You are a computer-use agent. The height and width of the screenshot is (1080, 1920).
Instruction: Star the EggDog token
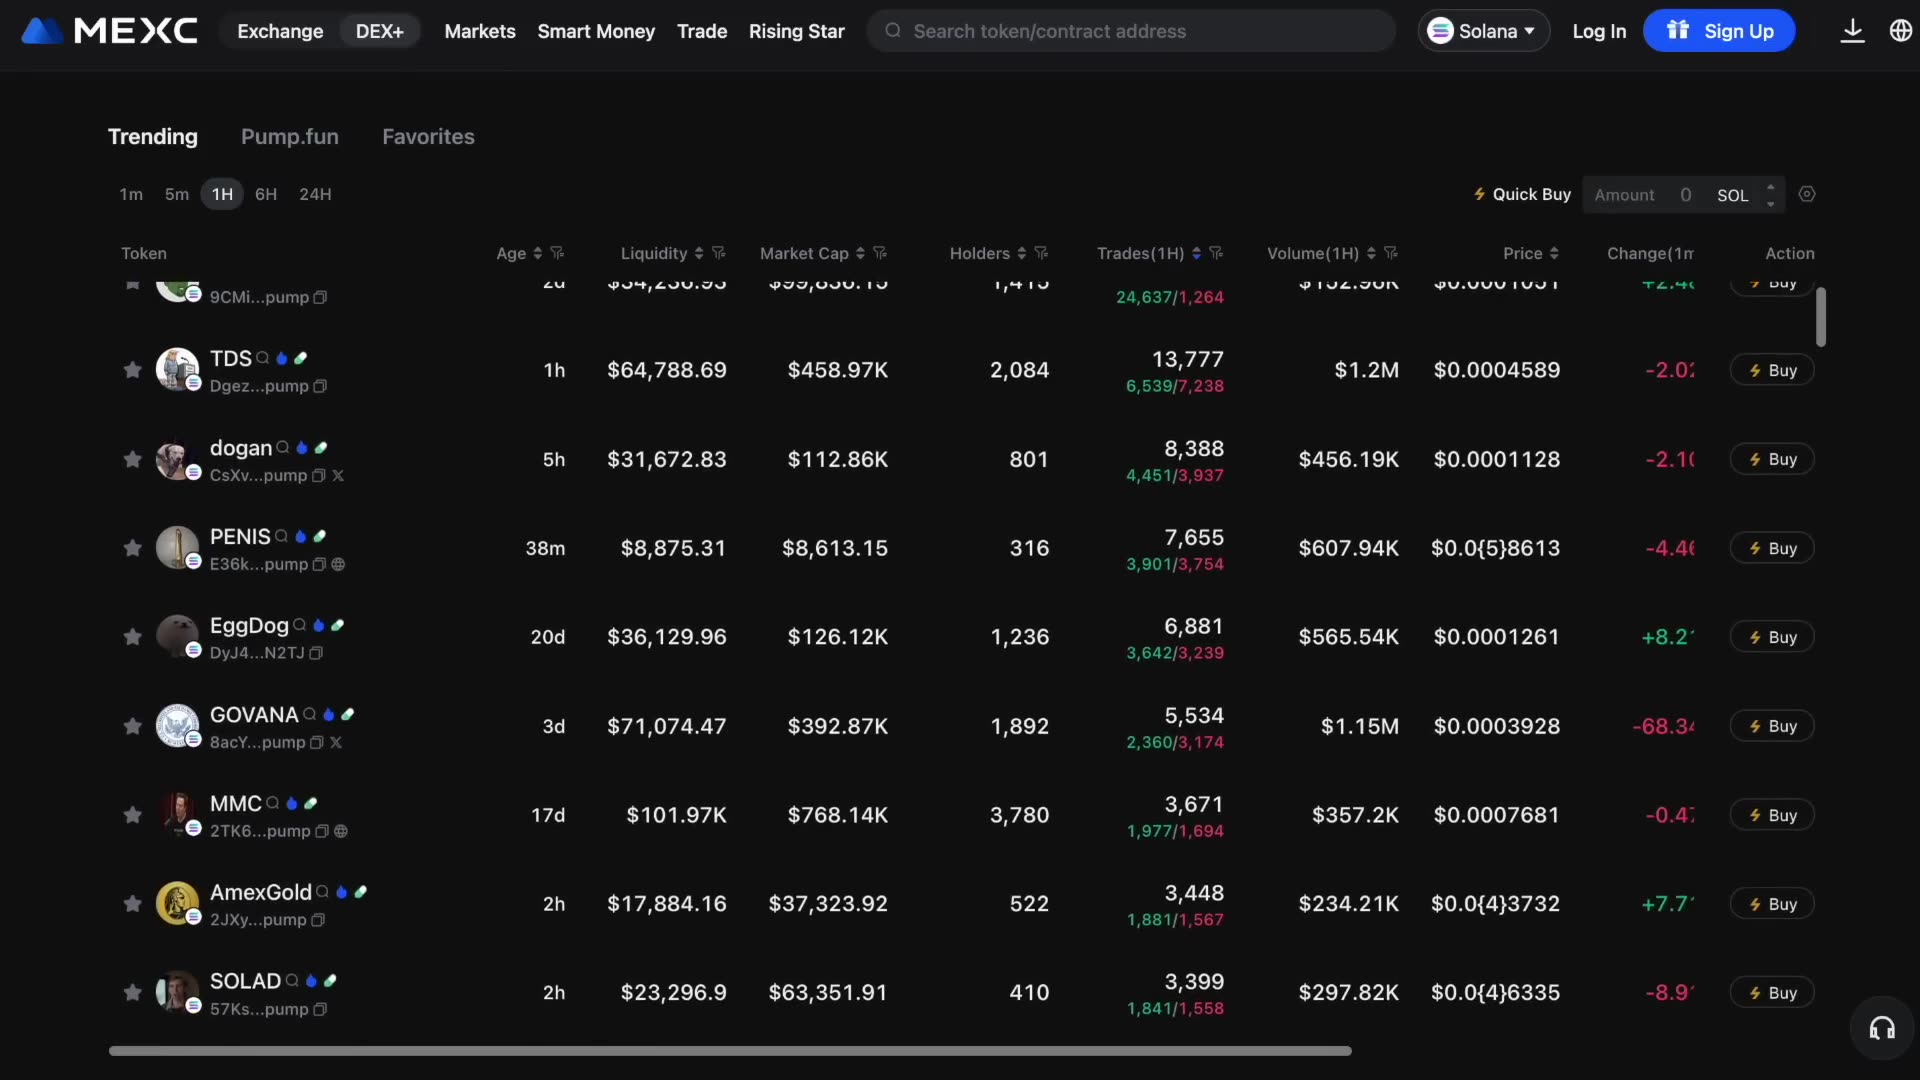(132, 637)
